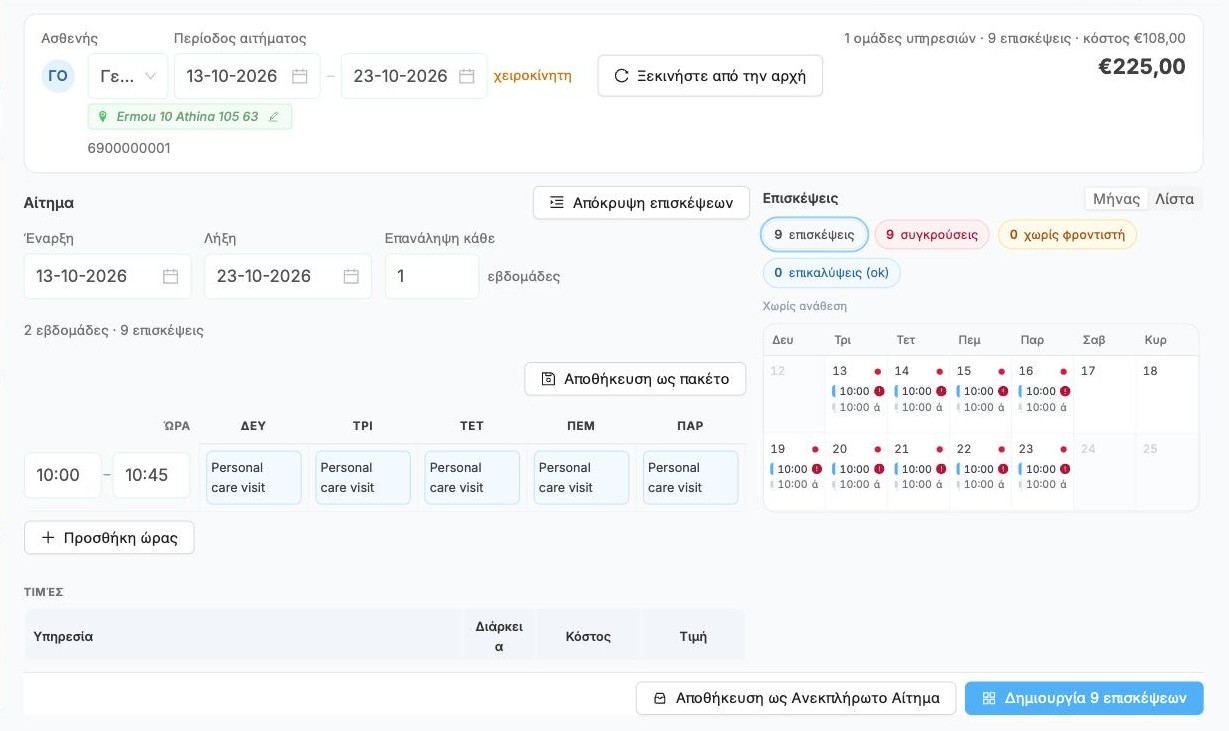Image resolution: width=1229 pixels, height=731 pixels.
Task: Select day 18 in the calendar
Action: 1166,394
